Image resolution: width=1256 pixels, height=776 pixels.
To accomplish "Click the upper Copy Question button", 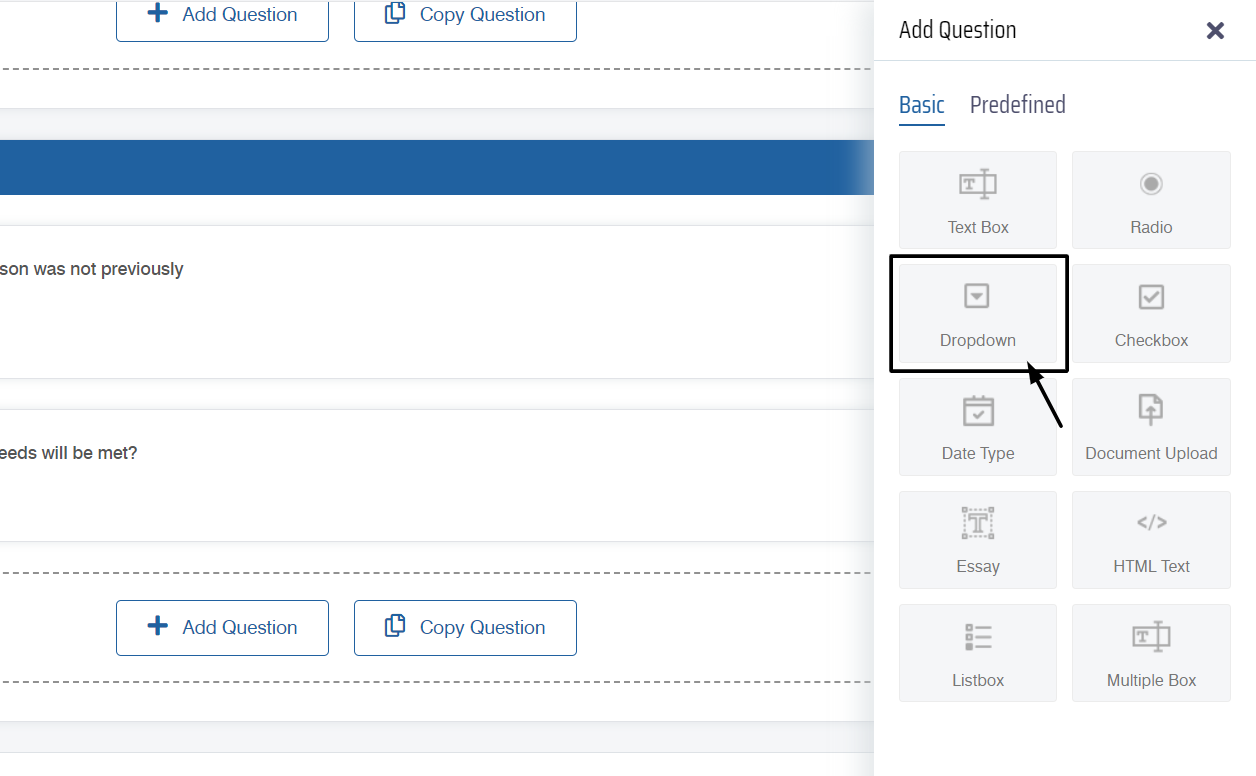I will (465, 16).
